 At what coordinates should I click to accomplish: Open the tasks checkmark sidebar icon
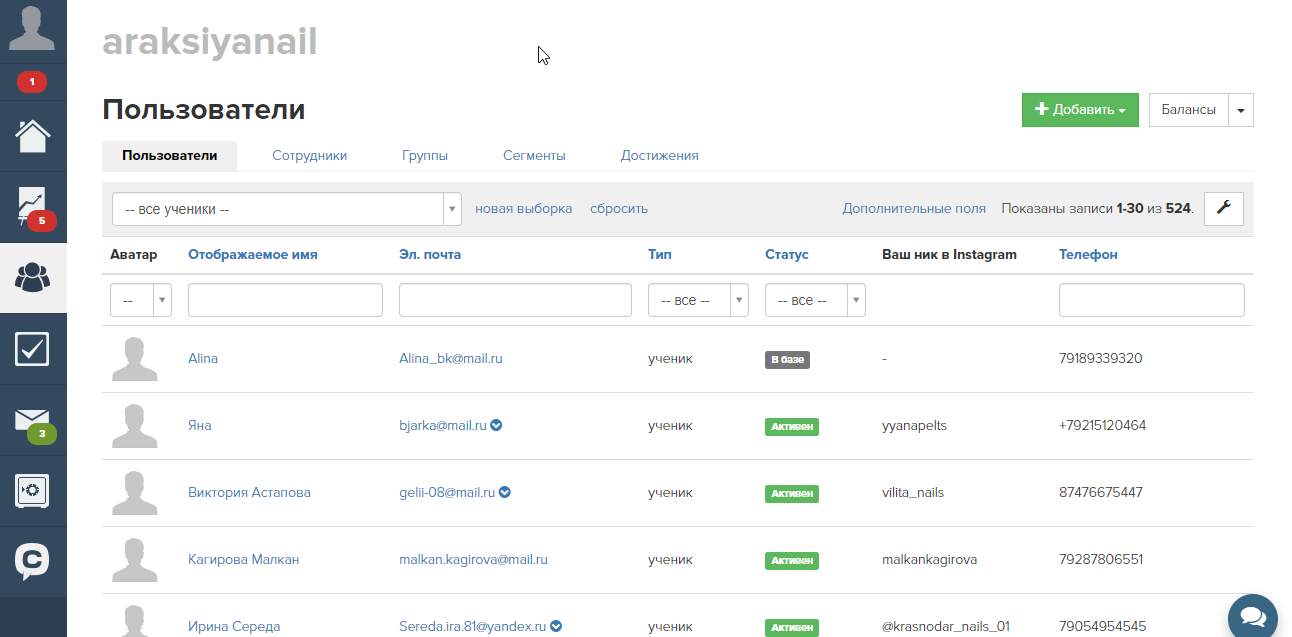33,349
